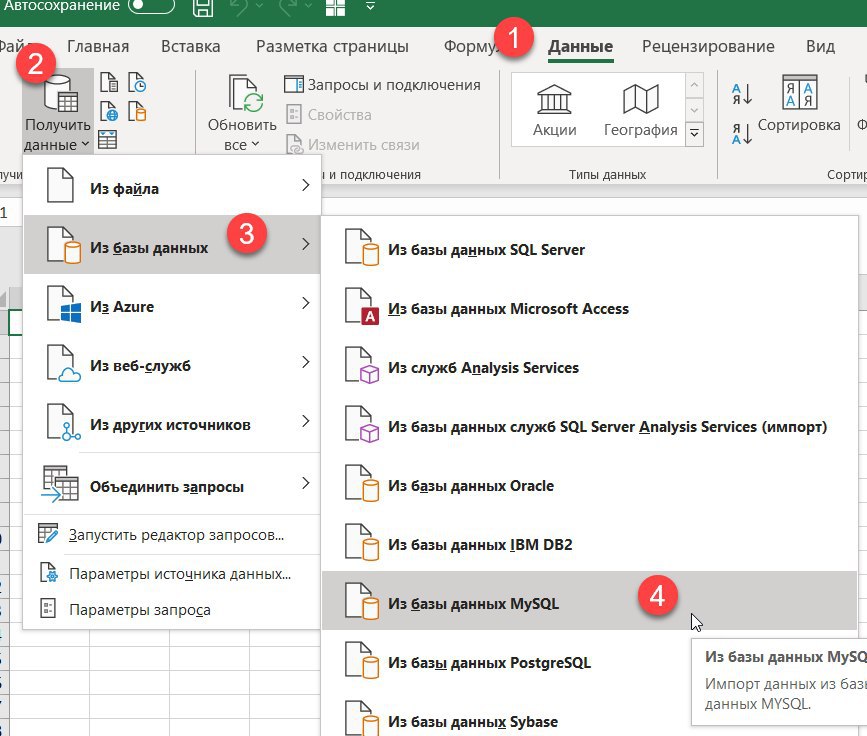The image size is (867, 736).
Task: Click the From Text/CSV file icon
Action: pyautogui.click(x=109, y=82)
